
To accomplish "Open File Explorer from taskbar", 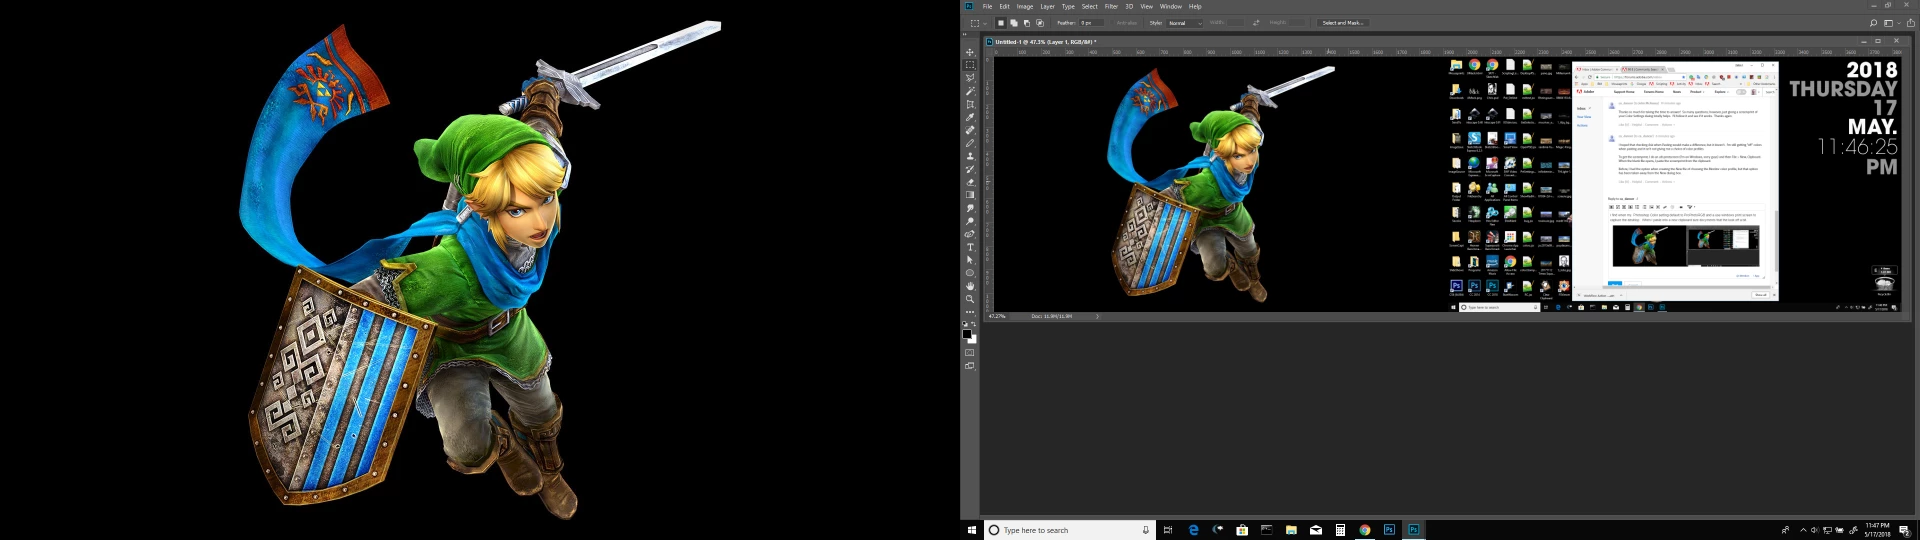I will click(1291, 530).
